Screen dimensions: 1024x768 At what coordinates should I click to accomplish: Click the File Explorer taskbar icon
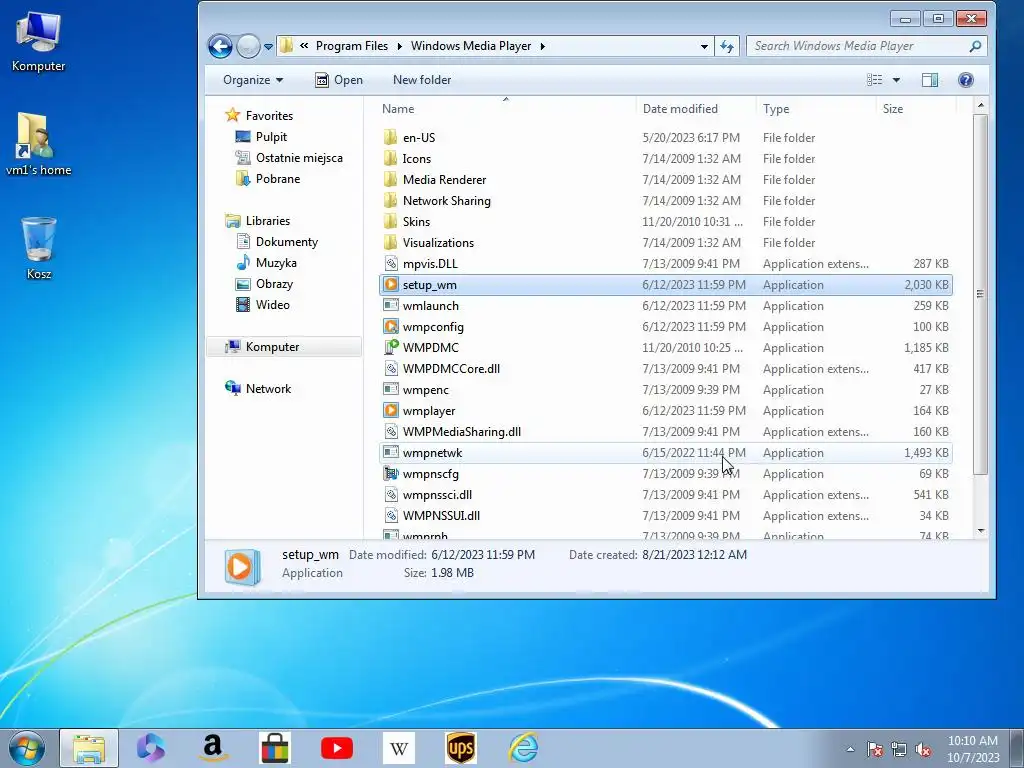point(89,748)
